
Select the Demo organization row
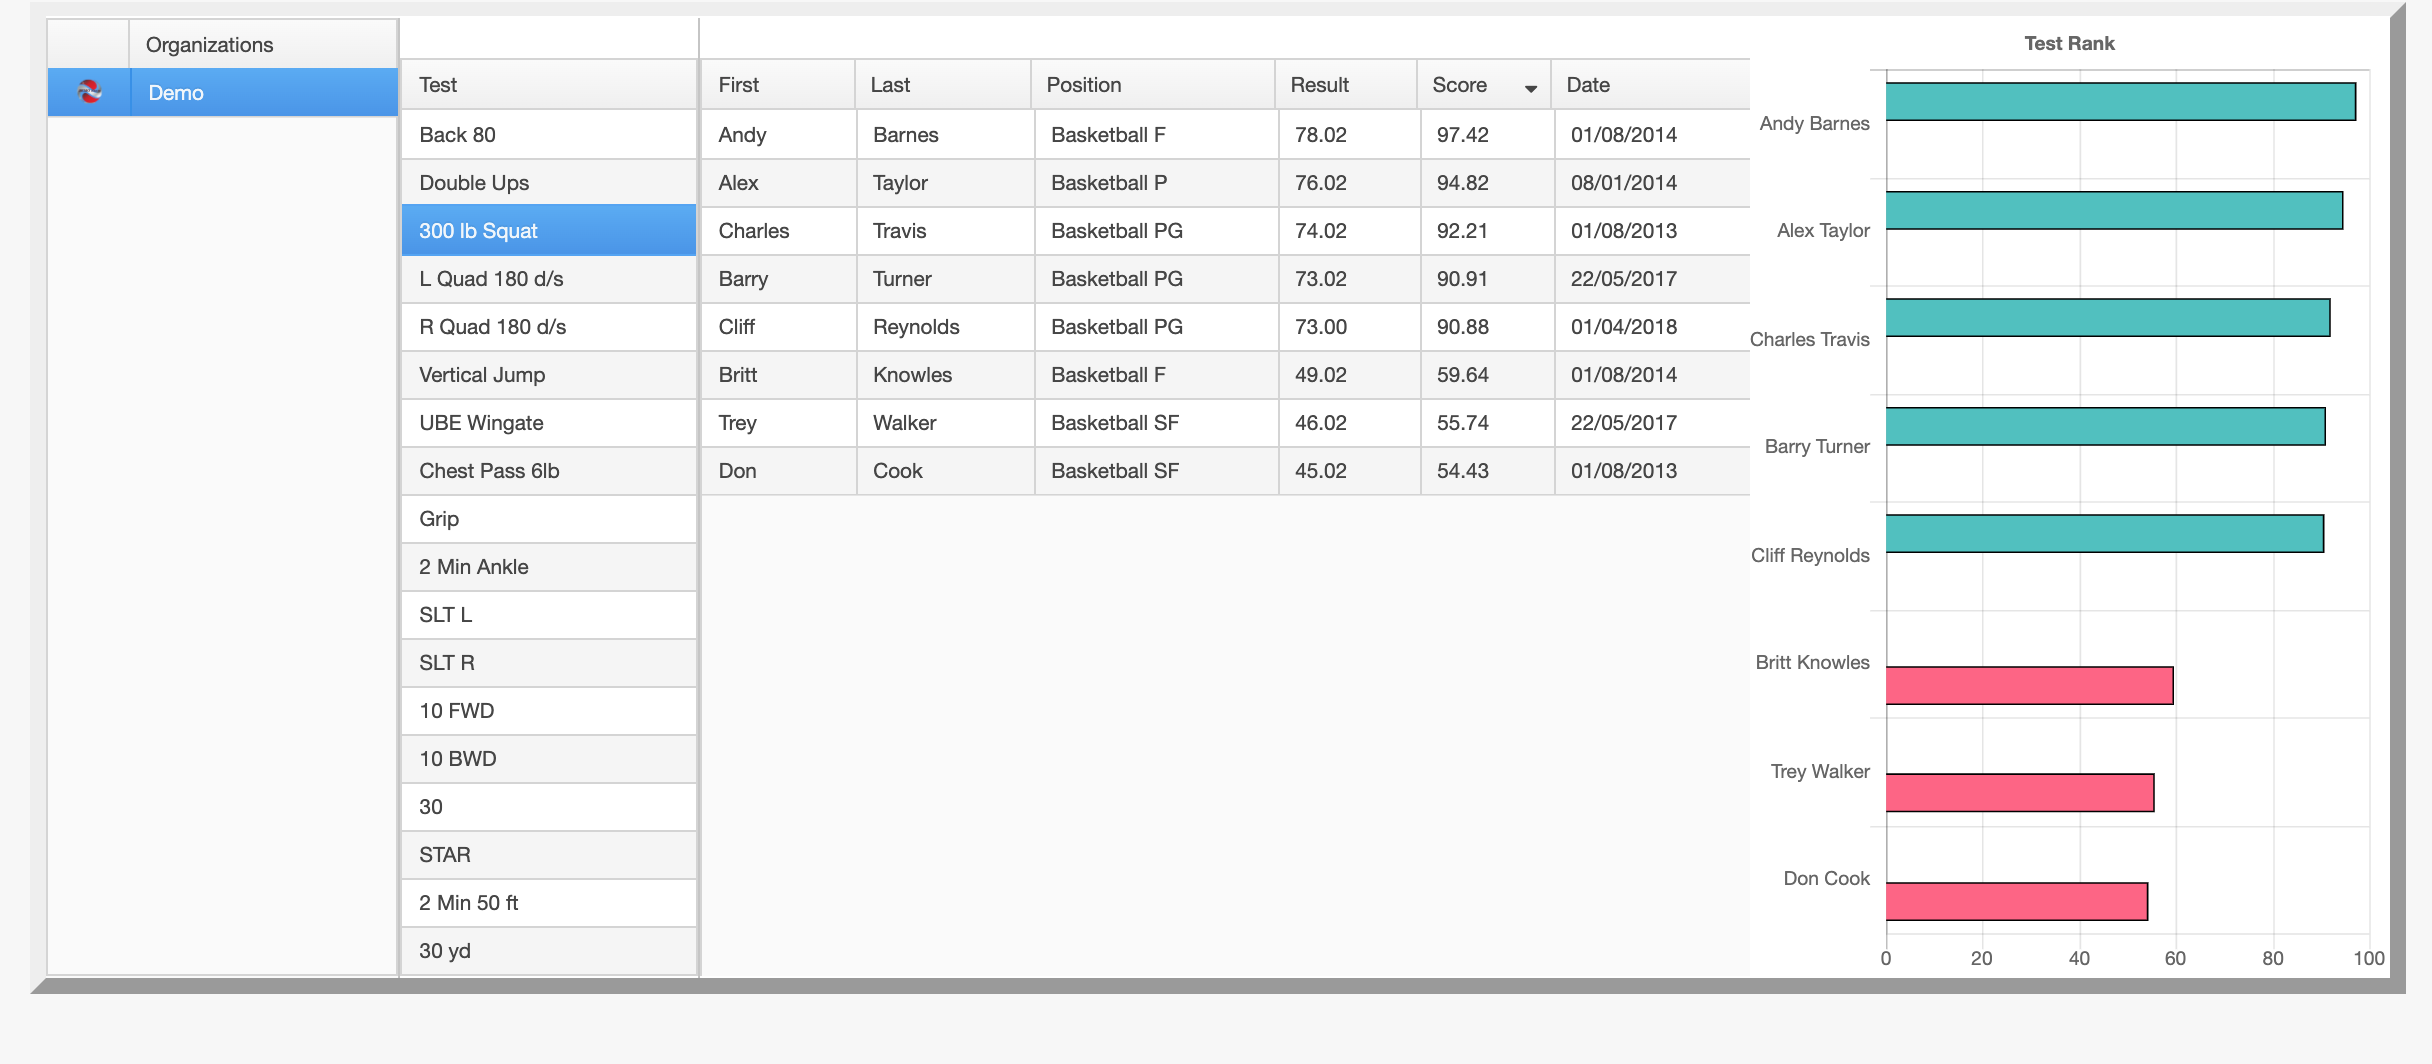point(262,93)
